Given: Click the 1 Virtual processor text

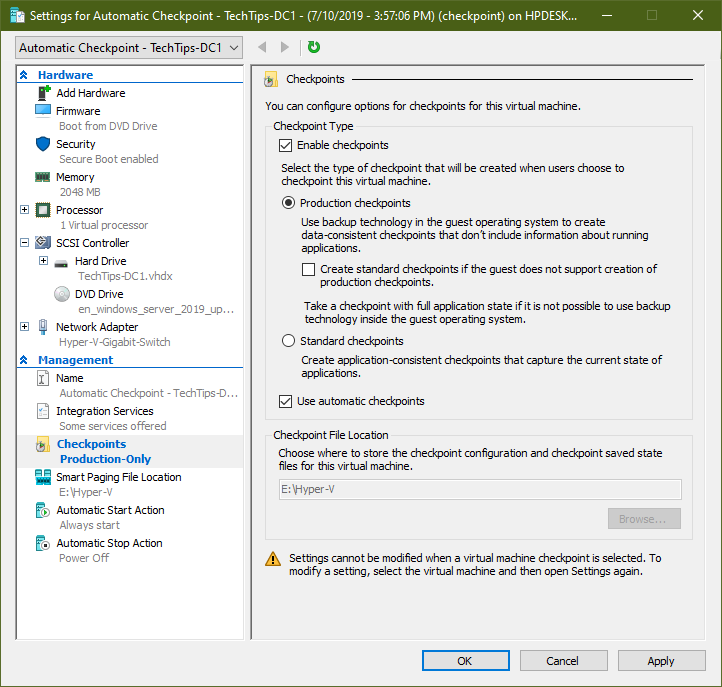Looking at the screenshot, I should click(x=104, y=225).
